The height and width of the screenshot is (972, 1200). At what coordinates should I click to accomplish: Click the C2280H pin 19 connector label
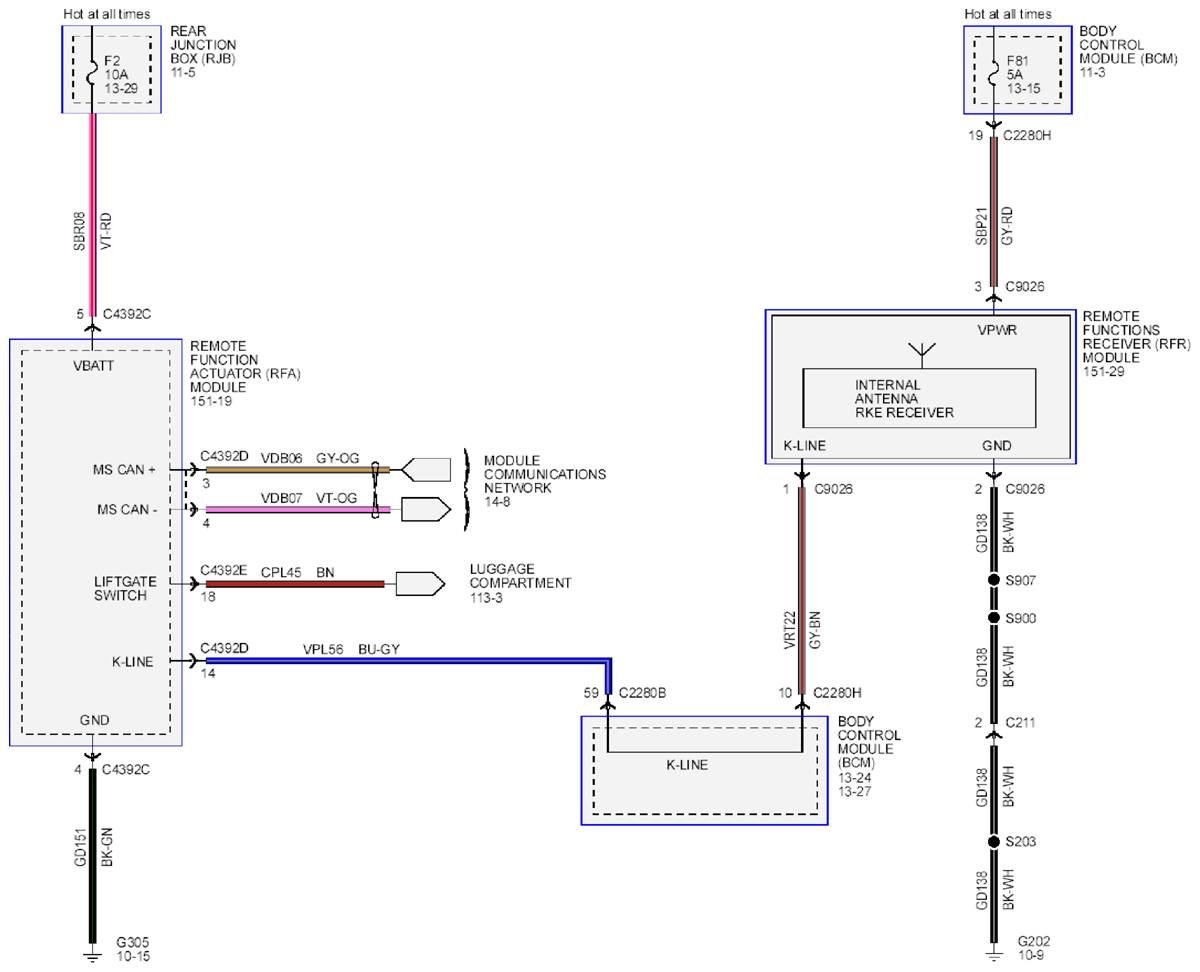pyautogui.click(x=1025, y=135)
